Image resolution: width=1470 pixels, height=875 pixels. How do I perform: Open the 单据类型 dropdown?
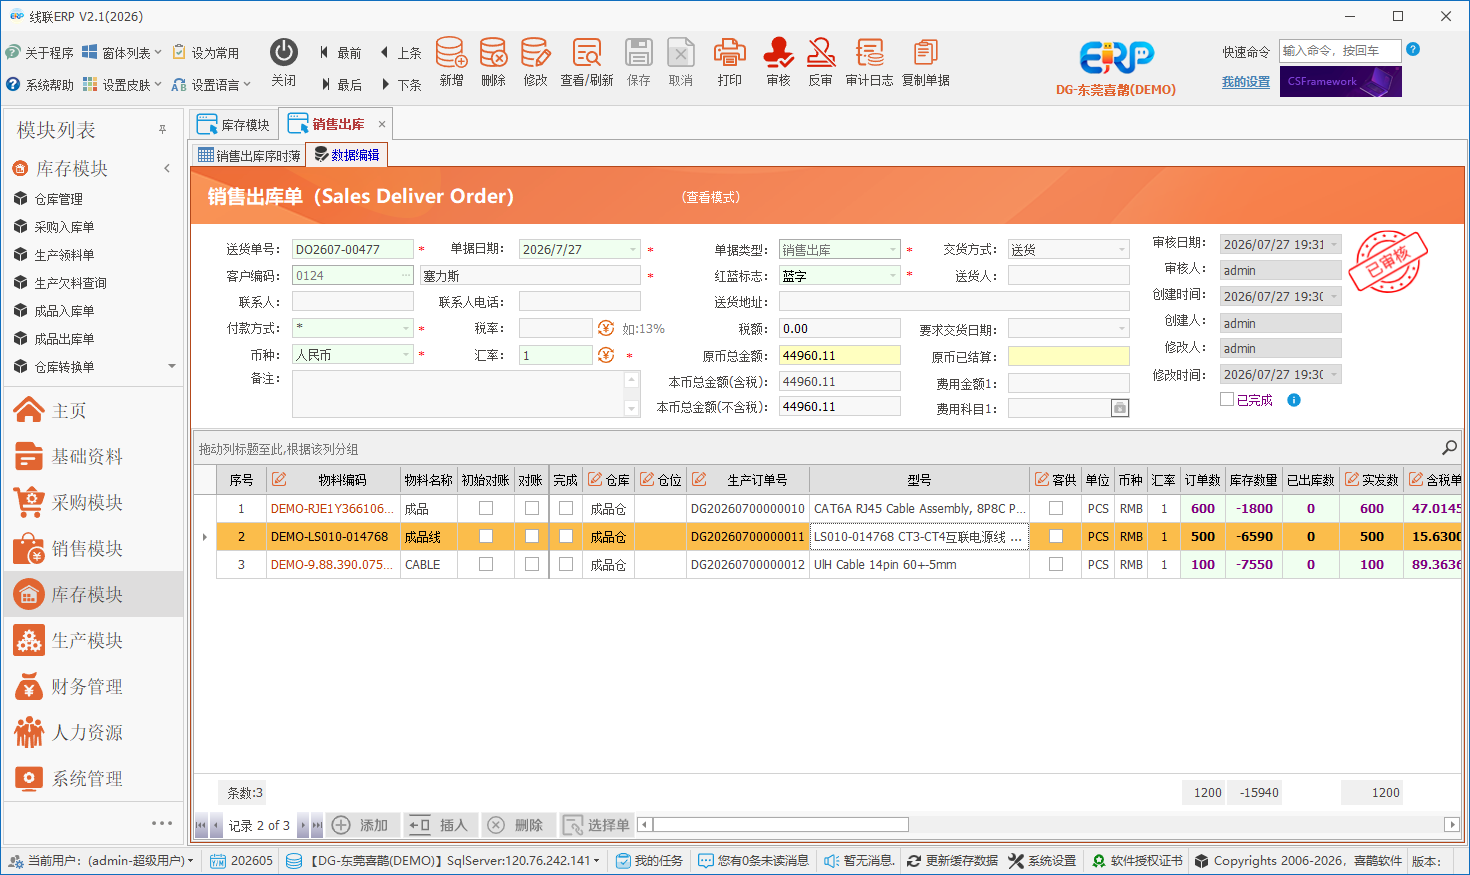pos(893,249)
